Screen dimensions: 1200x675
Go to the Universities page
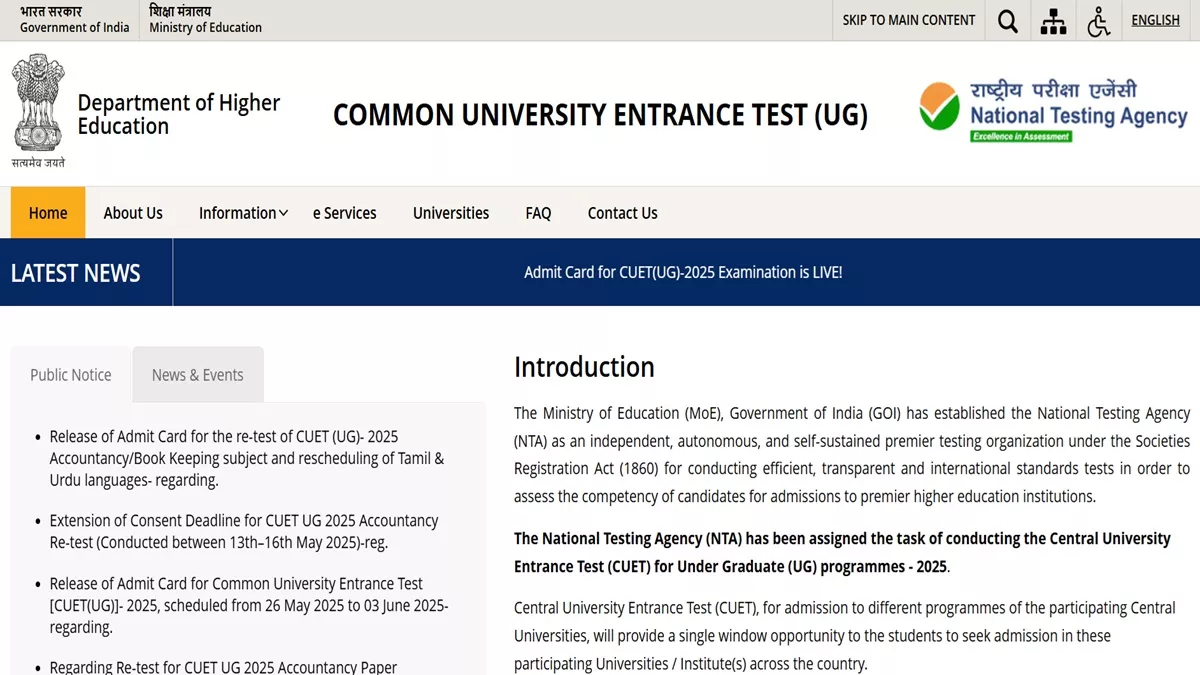tap(451, 213)
